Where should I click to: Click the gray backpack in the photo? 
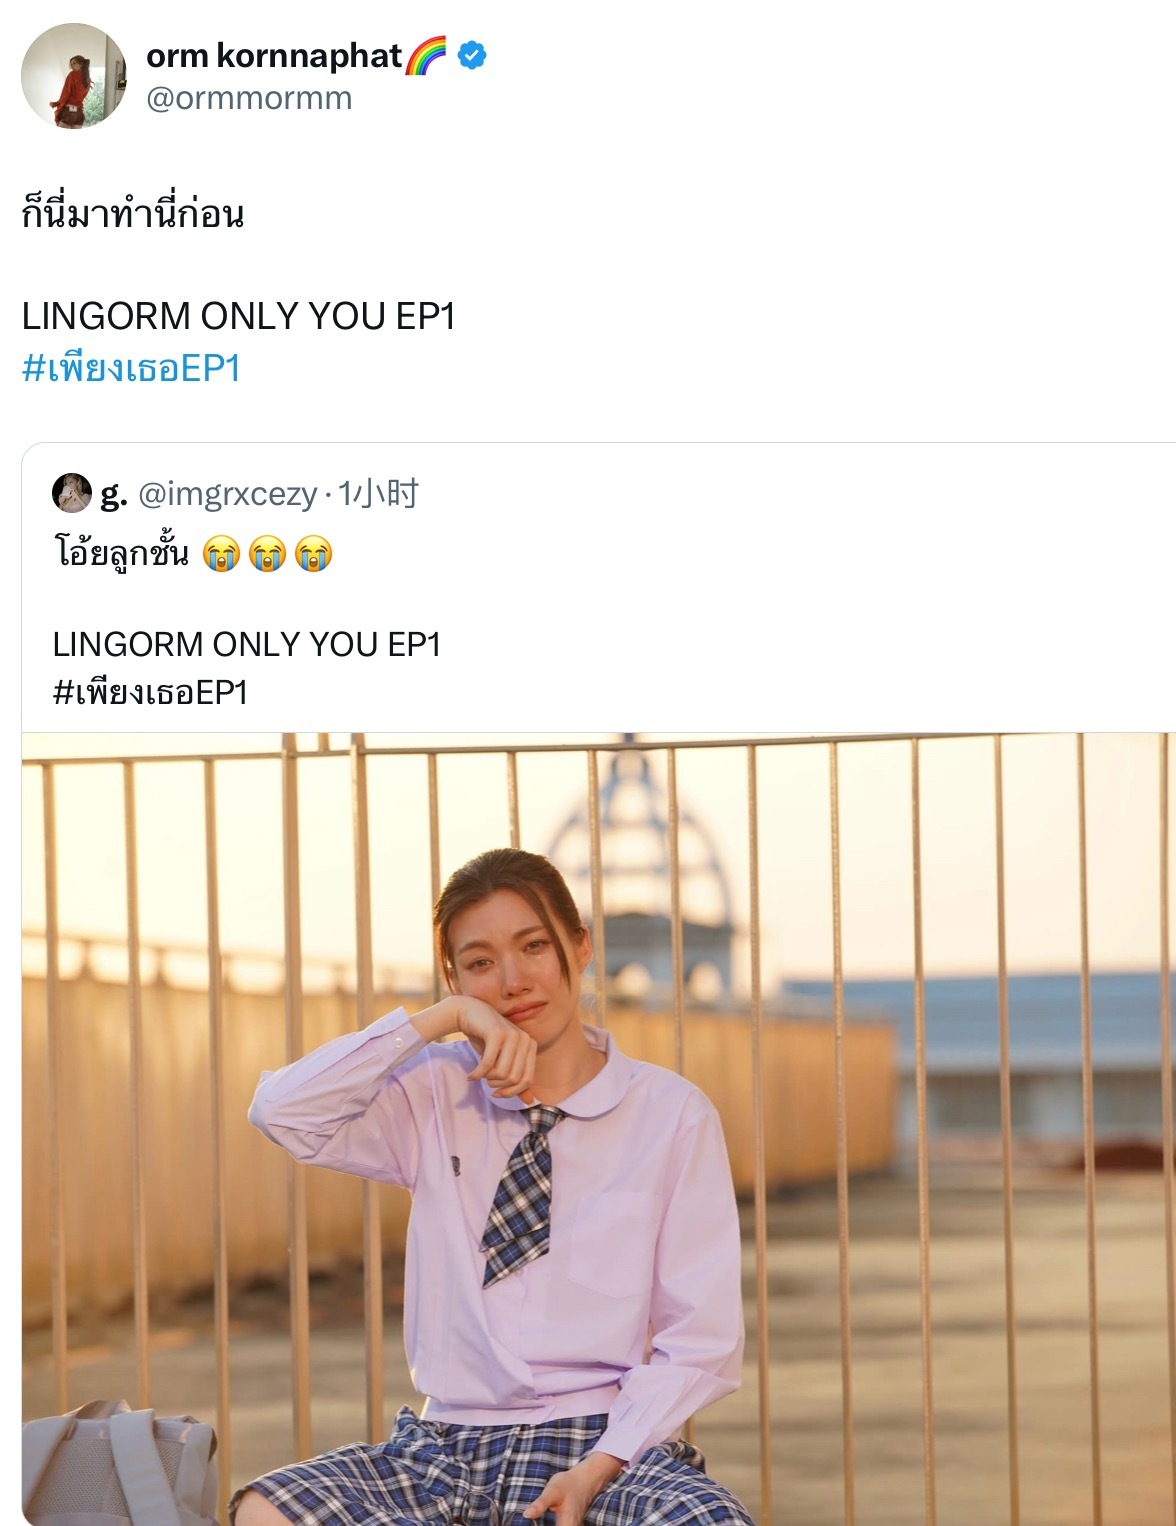[x=119, y=1463]
